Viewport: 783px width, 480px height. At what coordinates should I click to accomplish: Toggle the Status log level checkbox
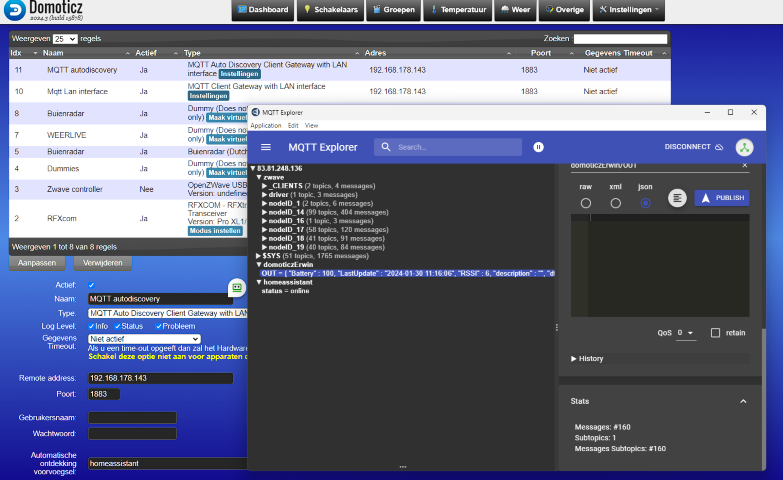(x=117, y=326)
